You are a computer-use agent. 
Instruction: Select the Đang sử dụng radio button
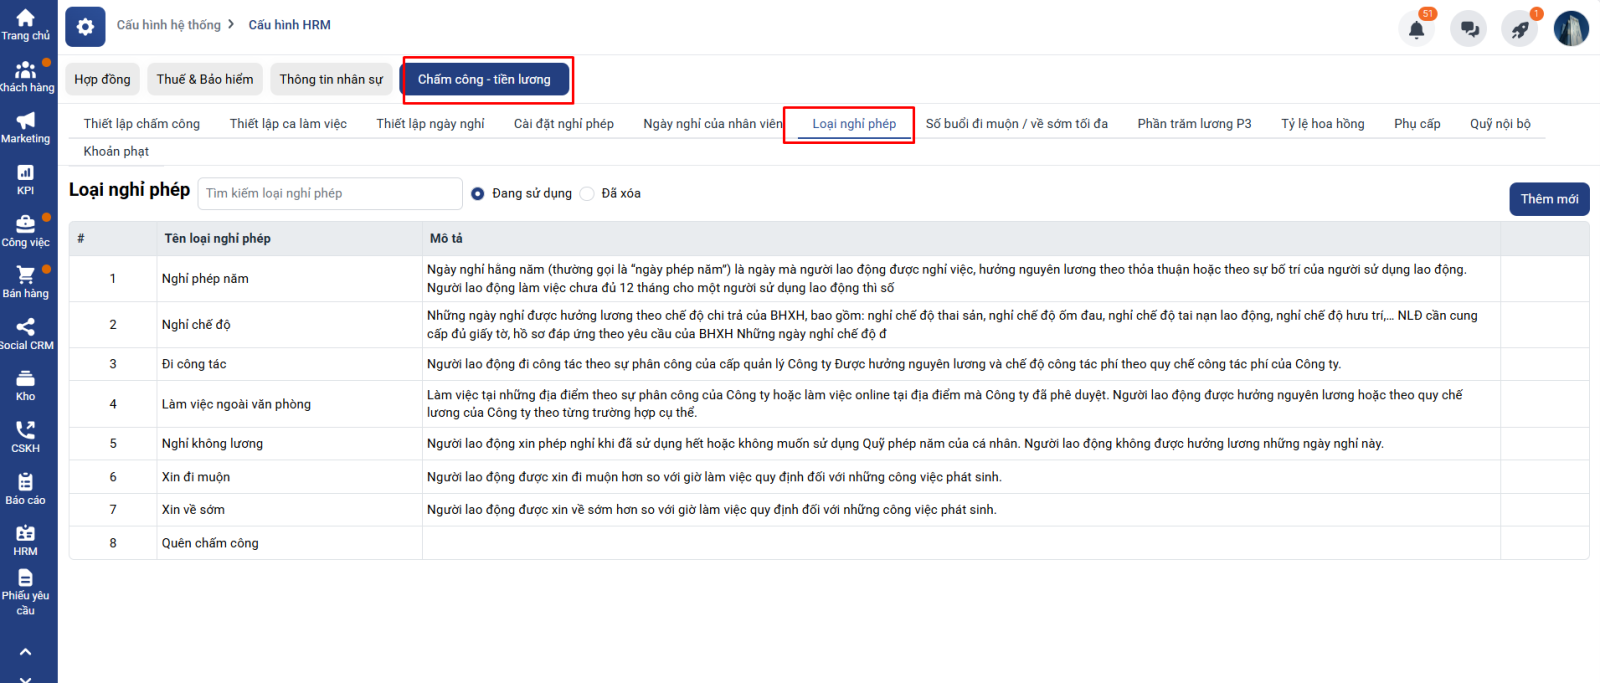[x=478, y=194]
